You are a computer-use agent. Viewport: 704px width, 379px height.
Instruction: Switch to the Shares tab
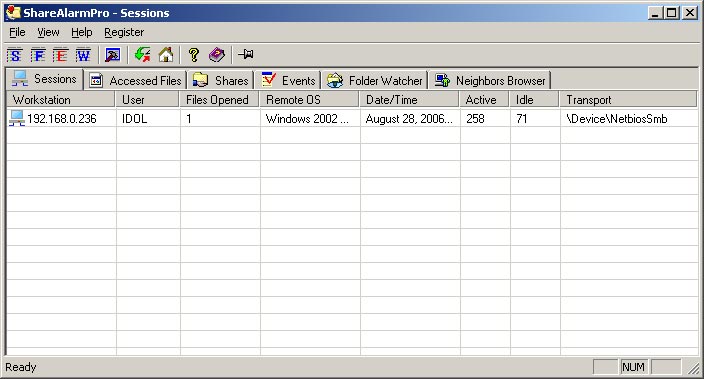220,80
